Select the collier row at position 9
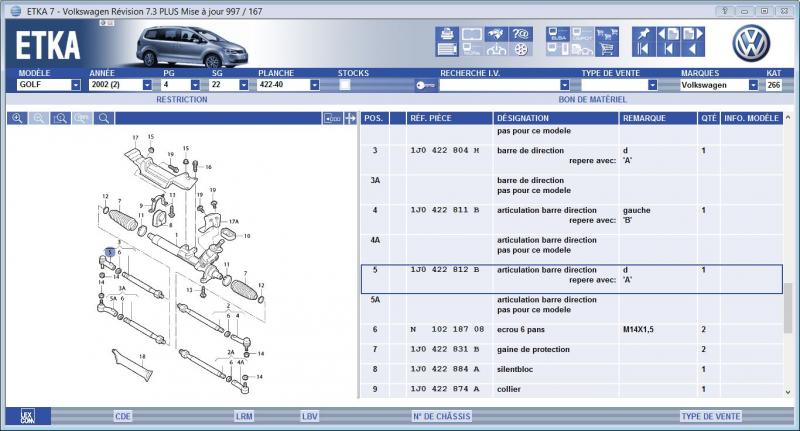 (x=571, y=389)
